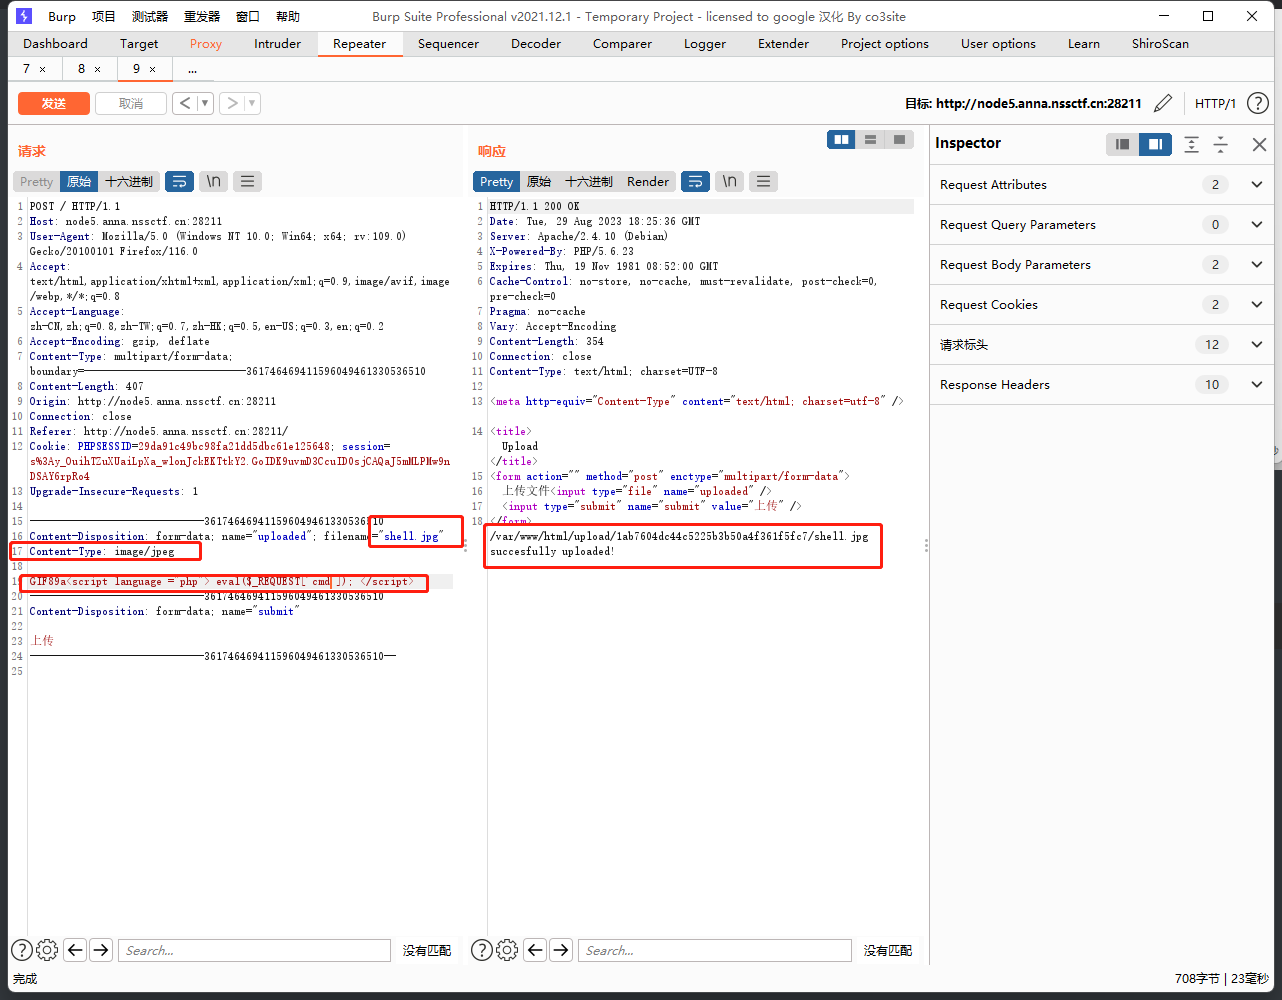
Task: Select response Render view
Action: click(x=648, y=181)
